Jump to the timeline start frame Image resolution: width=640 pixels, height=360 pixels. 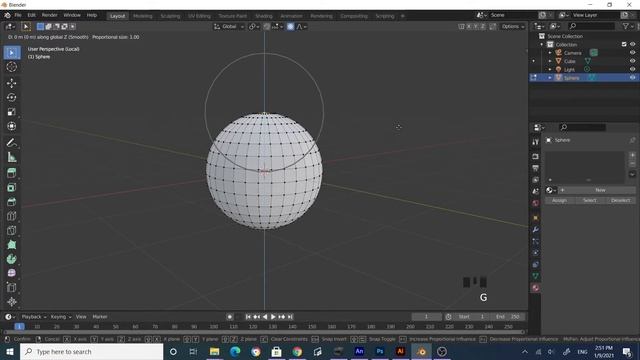[x=248, y=317]
